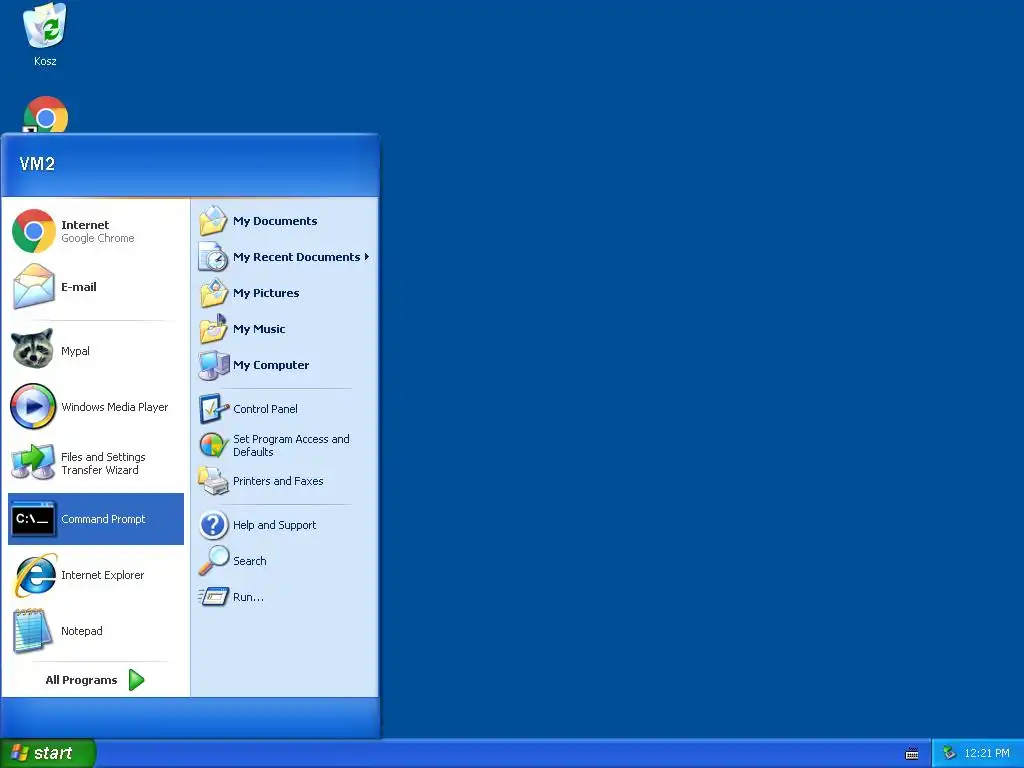Click the 12:21 PM clock
This screenshot has width=1024, height=768.
[x=986, y=753]
